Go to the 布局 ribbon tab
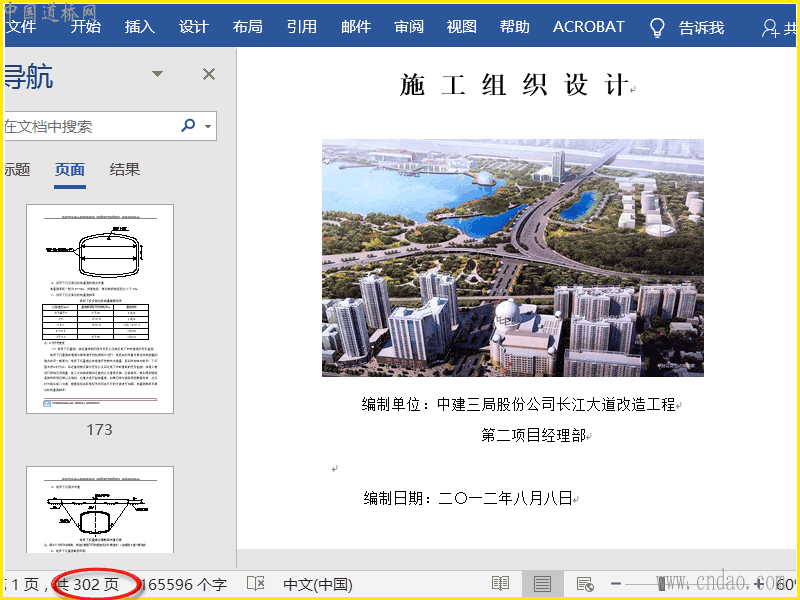The image size is (800, 600). coord(247,27)
